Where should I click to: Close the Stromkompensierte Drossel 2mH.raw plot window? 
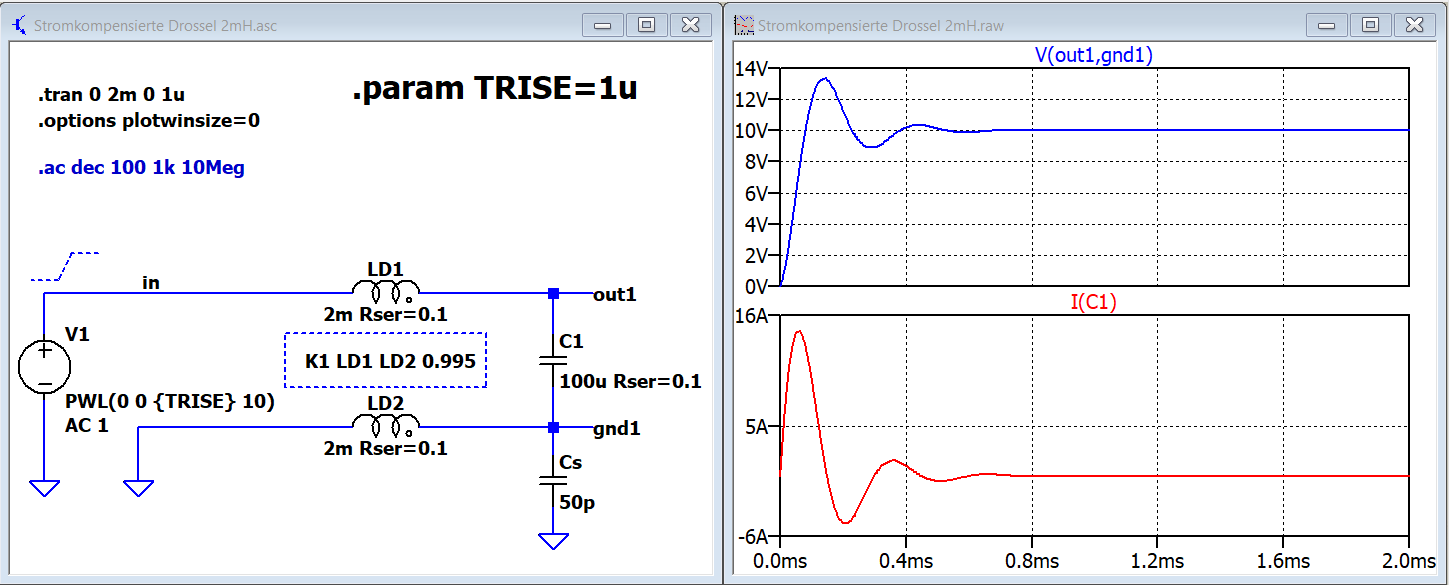point(1414,25)
